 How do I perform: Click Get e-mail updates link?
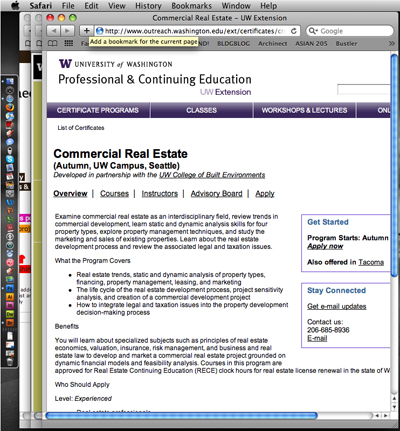tap(337, 306)
